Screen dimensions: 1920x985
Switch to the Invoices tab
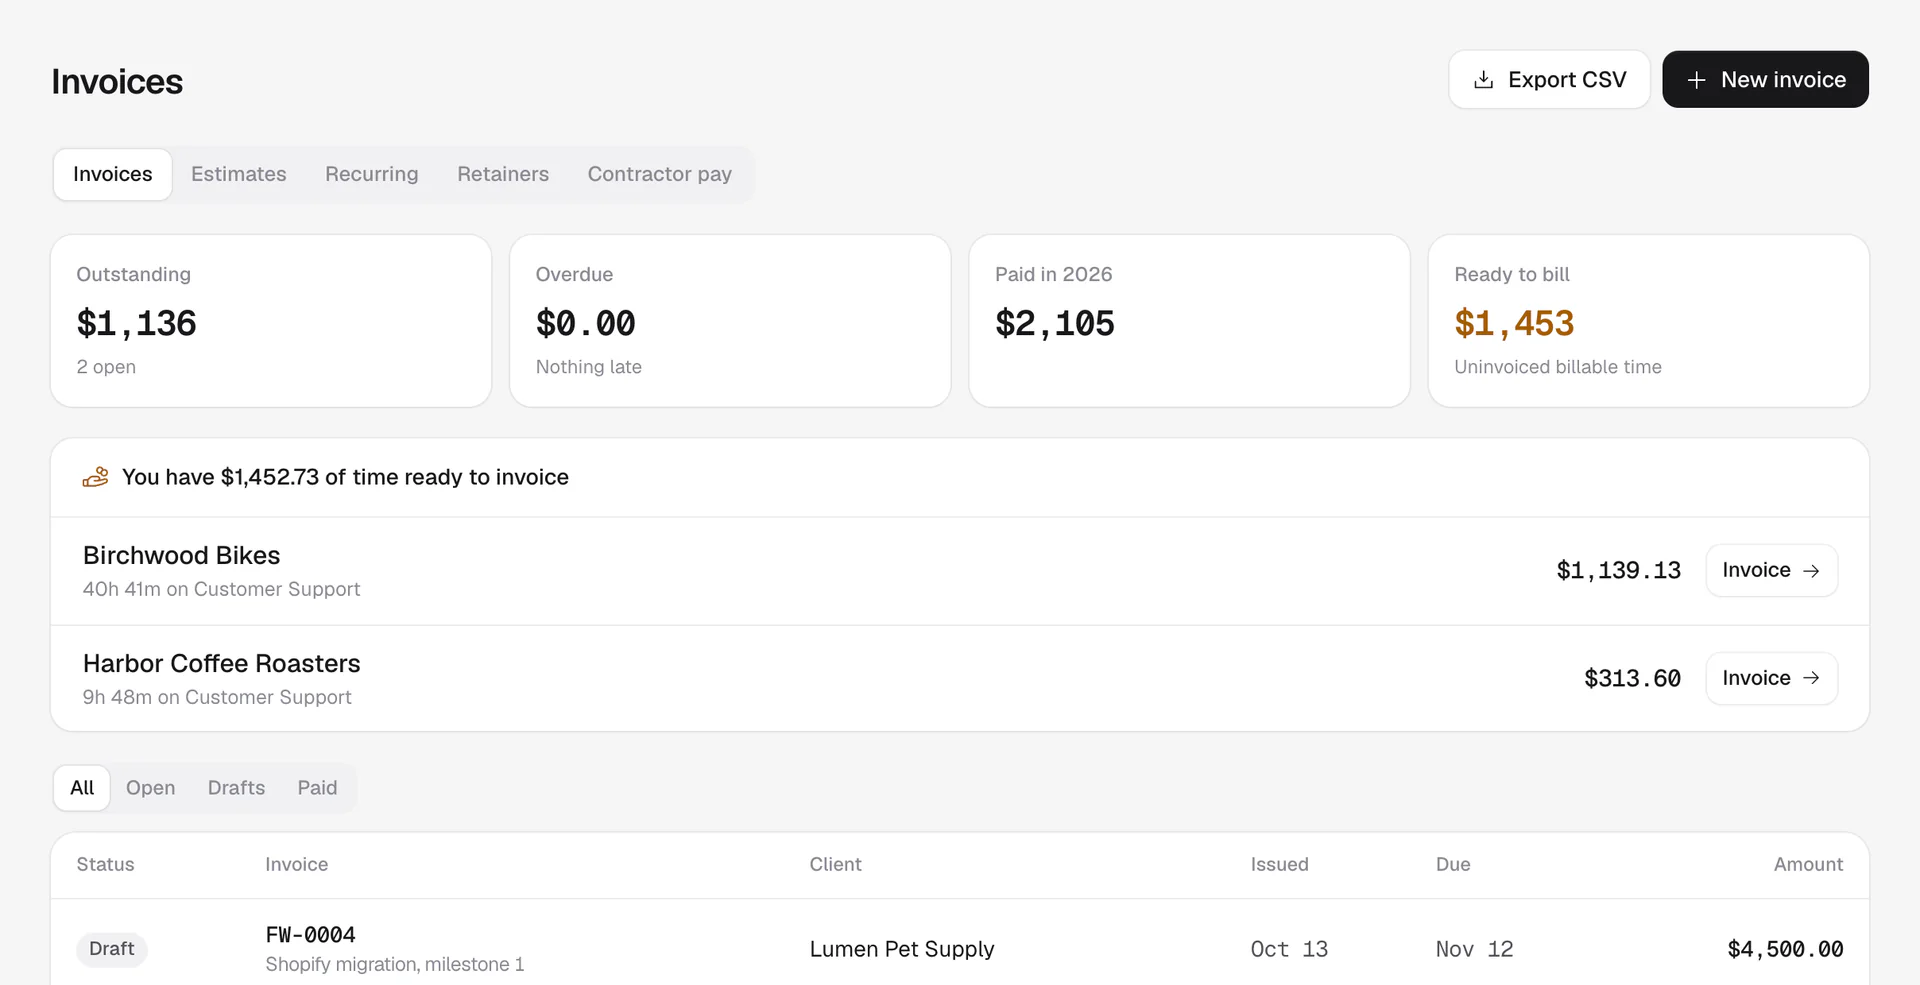tap(113, 175)
